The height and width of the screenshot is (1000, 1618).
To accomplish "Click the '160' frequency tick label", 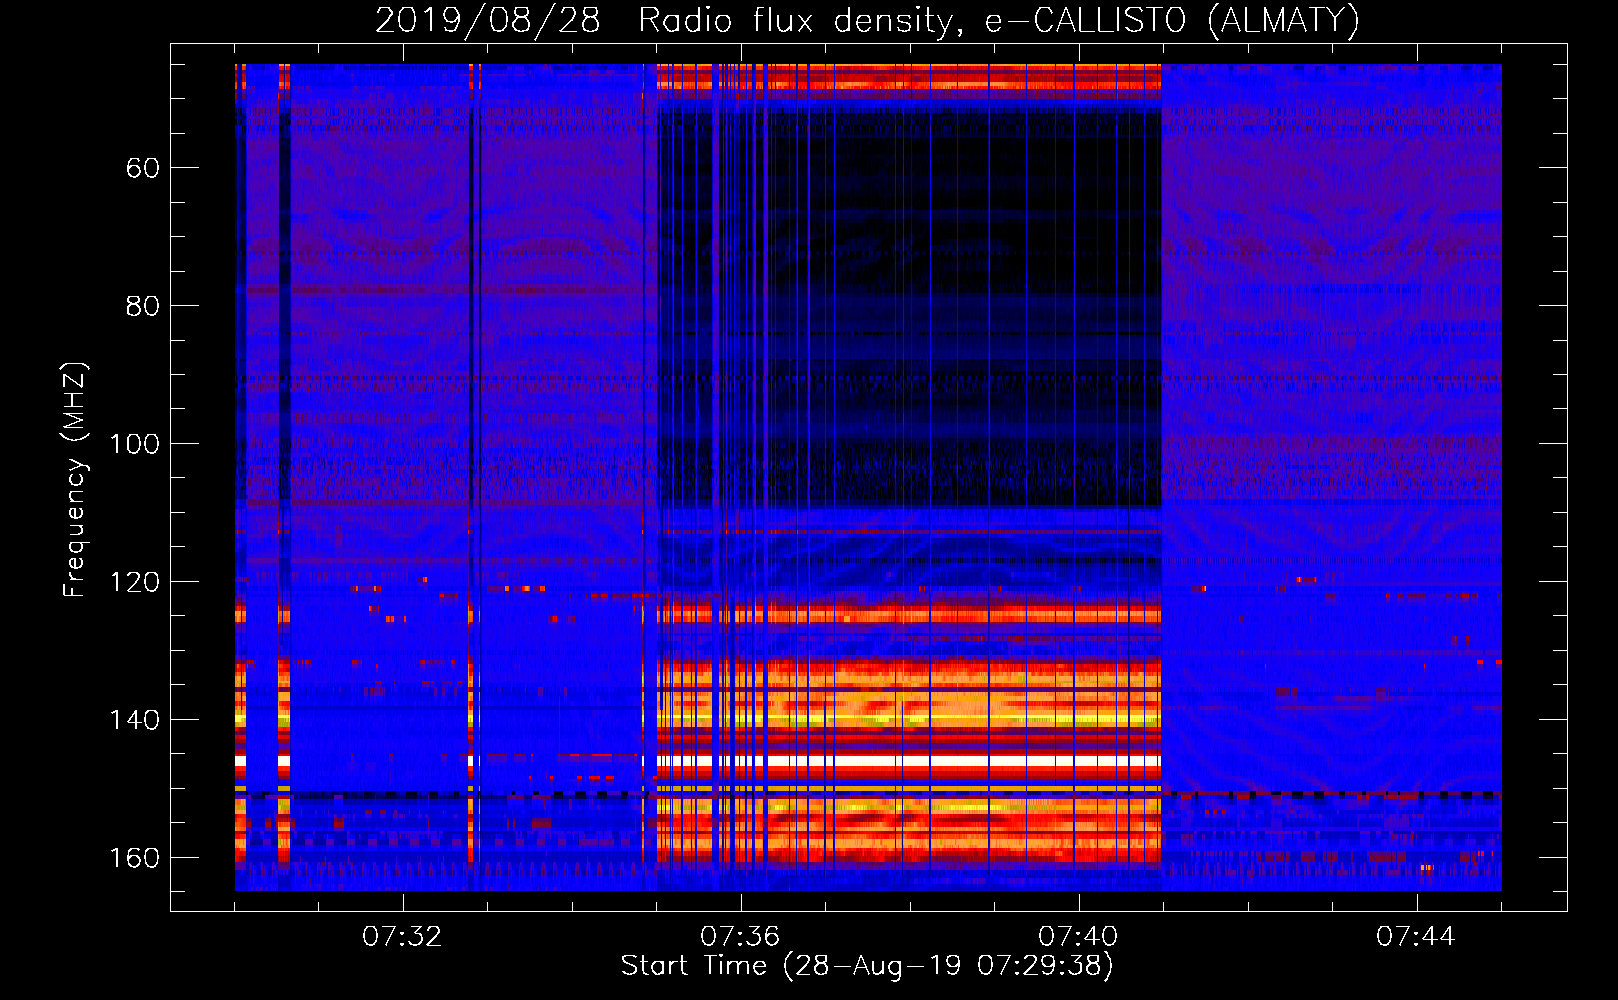I will 135,858.
